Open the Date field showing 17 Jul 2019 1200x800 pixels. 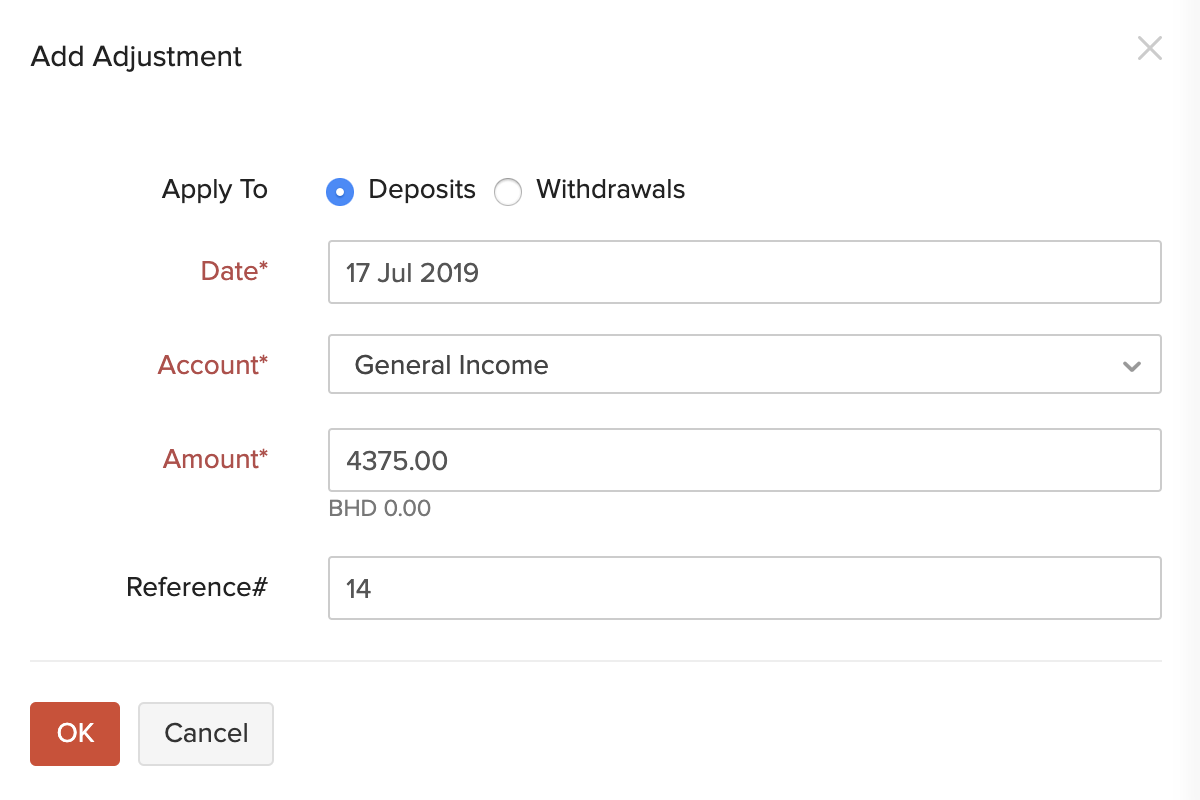click(x=745, y=272)
